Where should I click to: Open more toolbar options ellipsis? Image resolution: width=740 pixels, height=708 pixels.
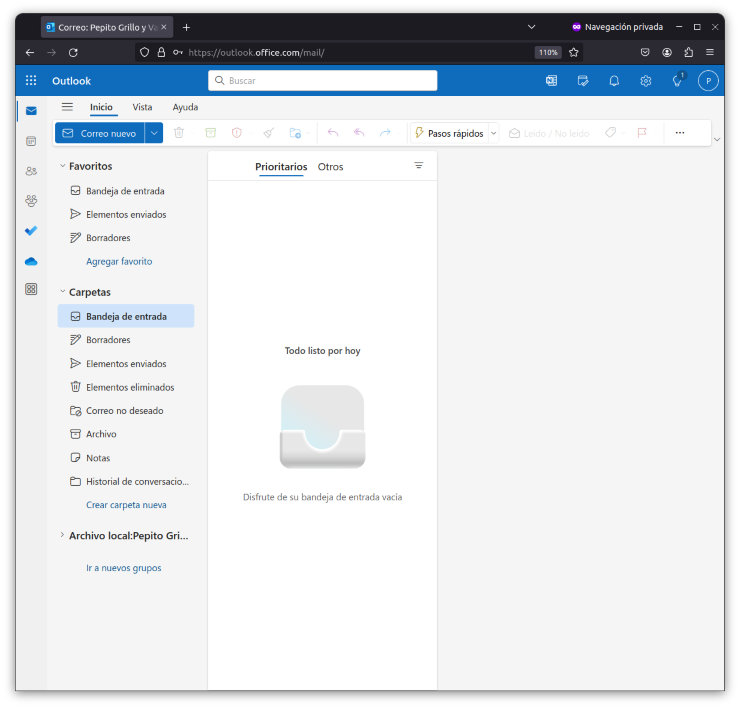680,133
